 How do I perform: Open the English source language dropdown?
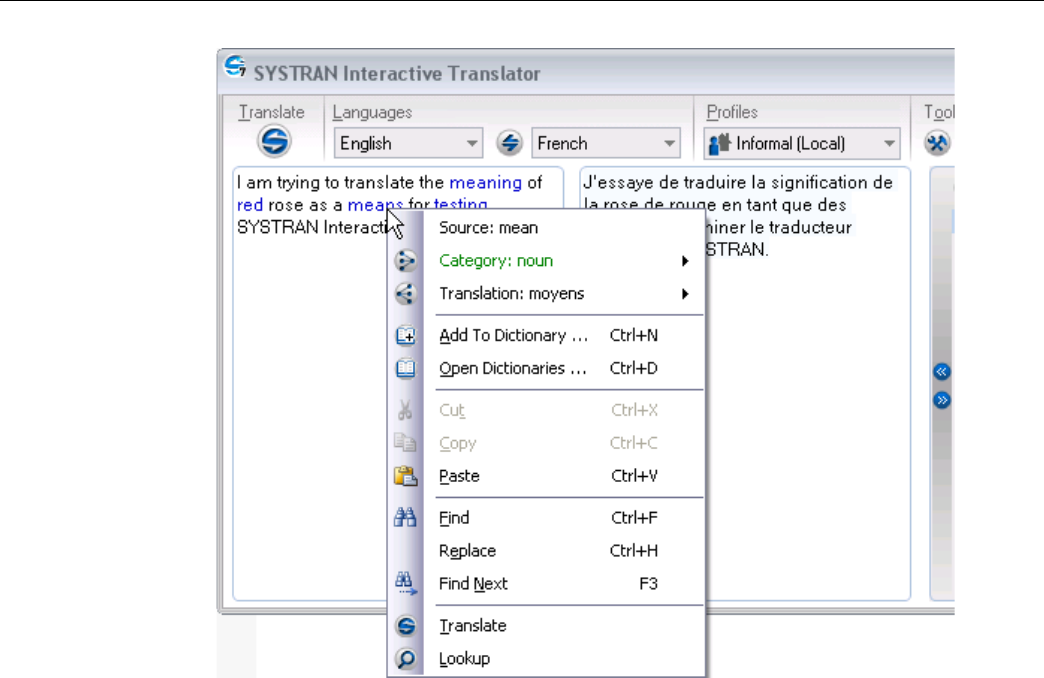coord(408,143)
